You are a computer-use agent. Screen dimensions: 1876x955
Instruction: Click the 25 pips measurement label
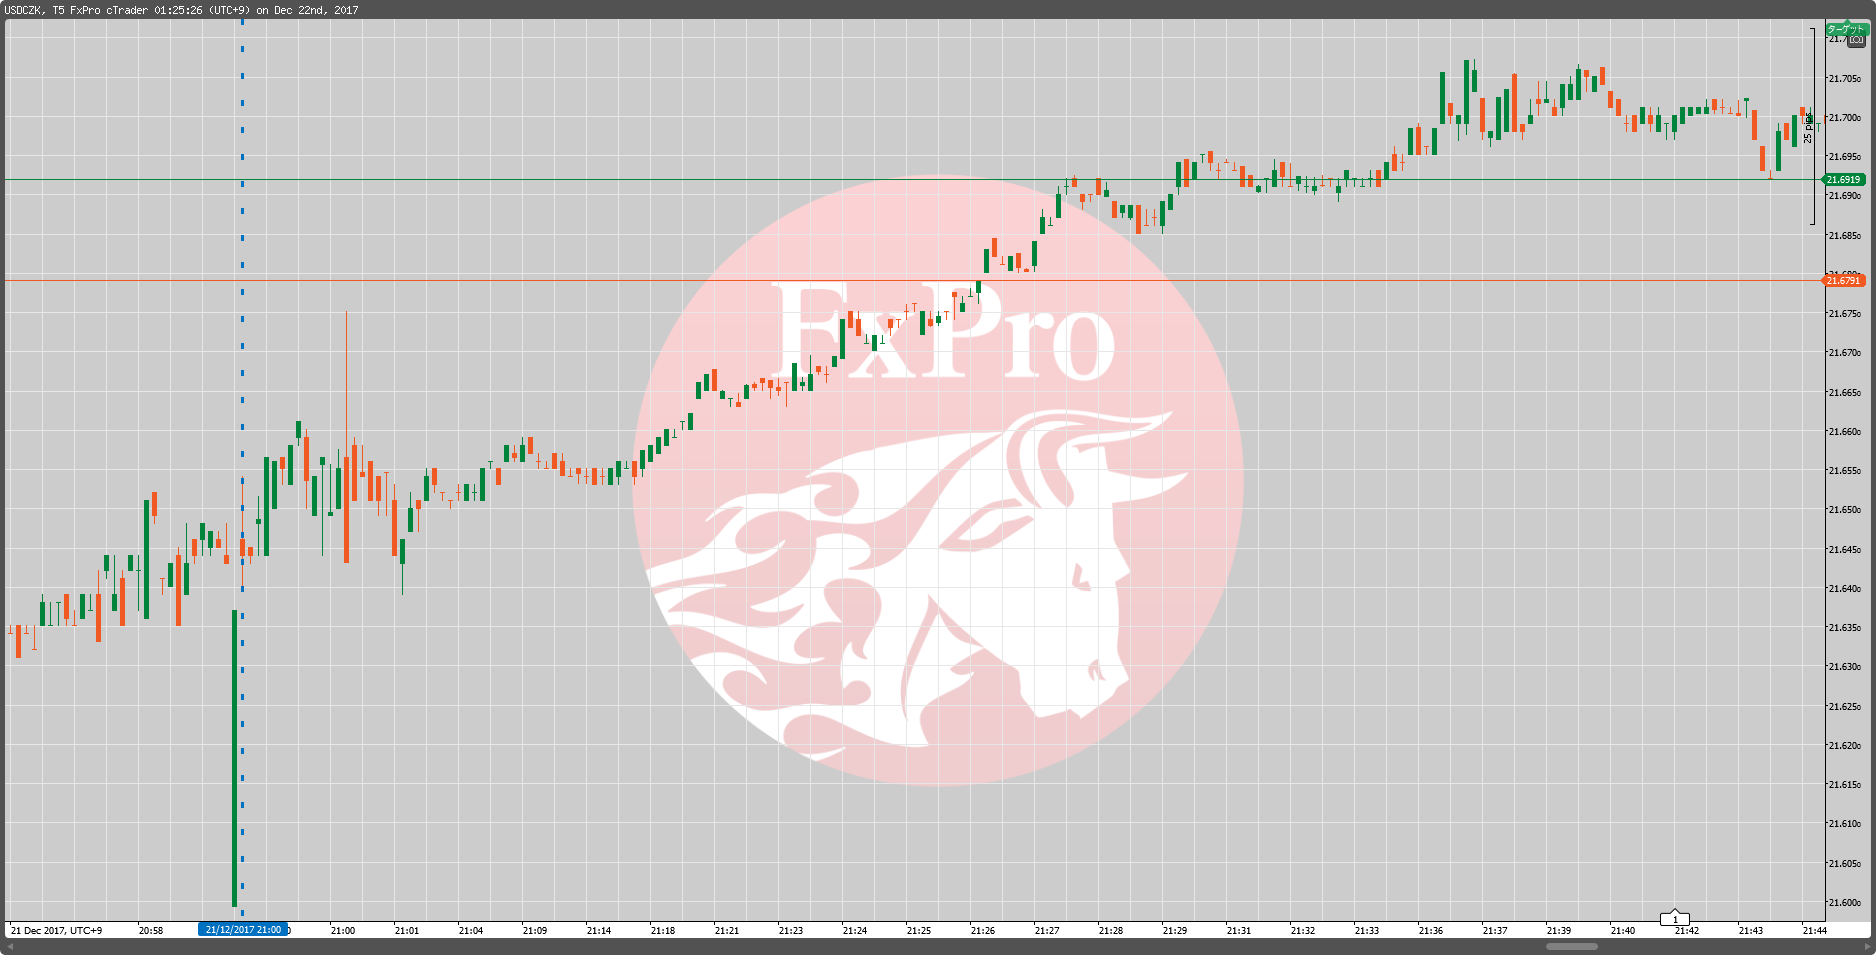point(1808,127)
